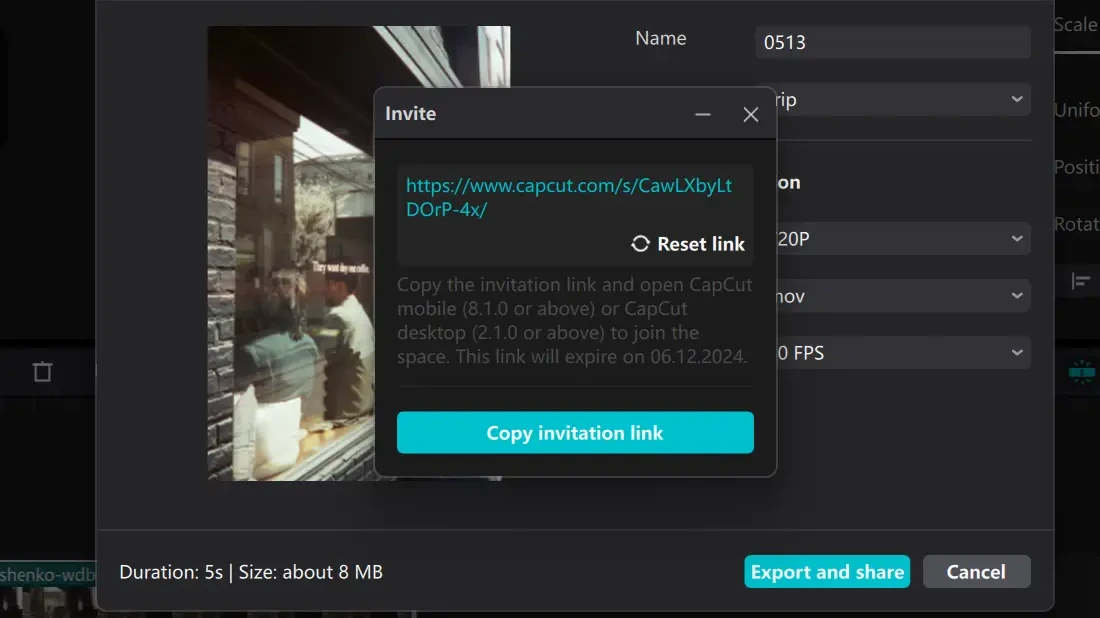
Task: Select the shenko-wdb clip on the timeline
Action: tap(47, 576)
